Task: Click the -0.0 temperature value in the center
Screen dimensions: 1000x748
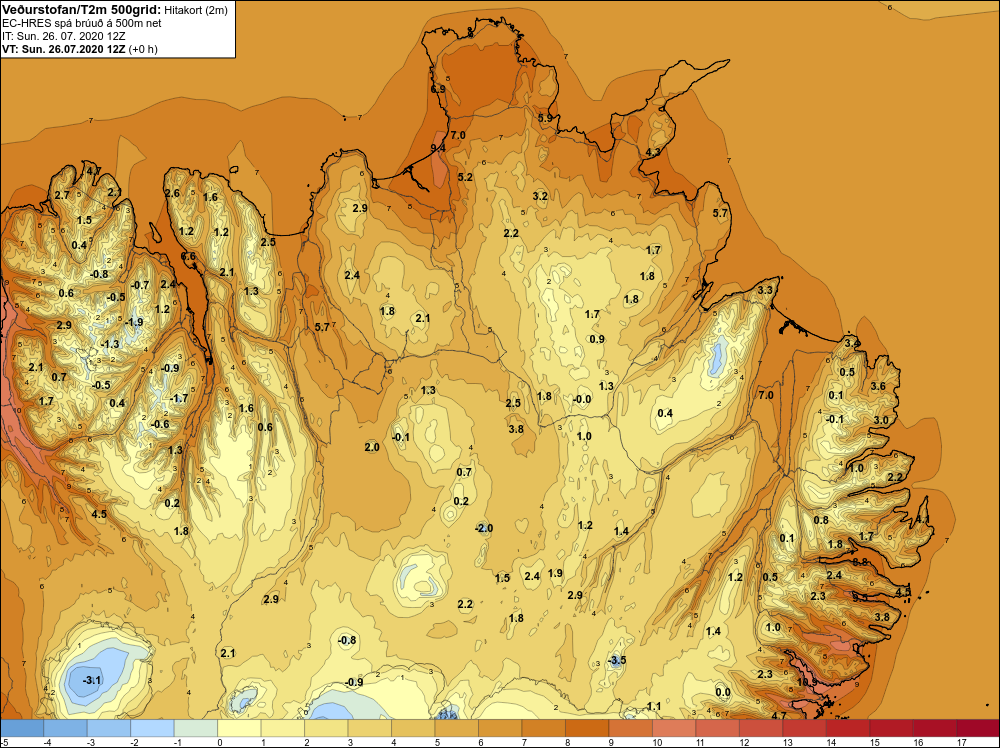Action: pyautogui.click(x=582, y=399)
